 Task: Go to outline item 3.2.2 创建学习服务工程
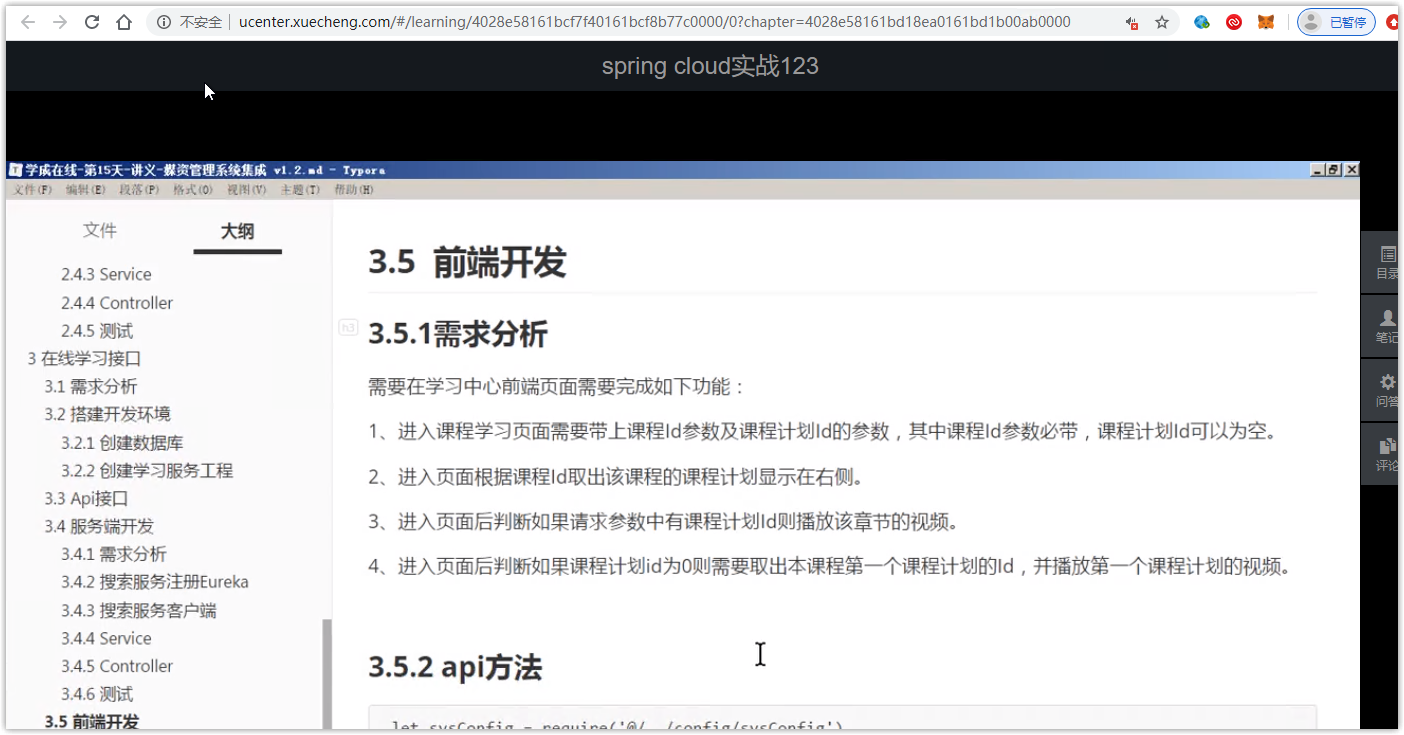(147, 470)
